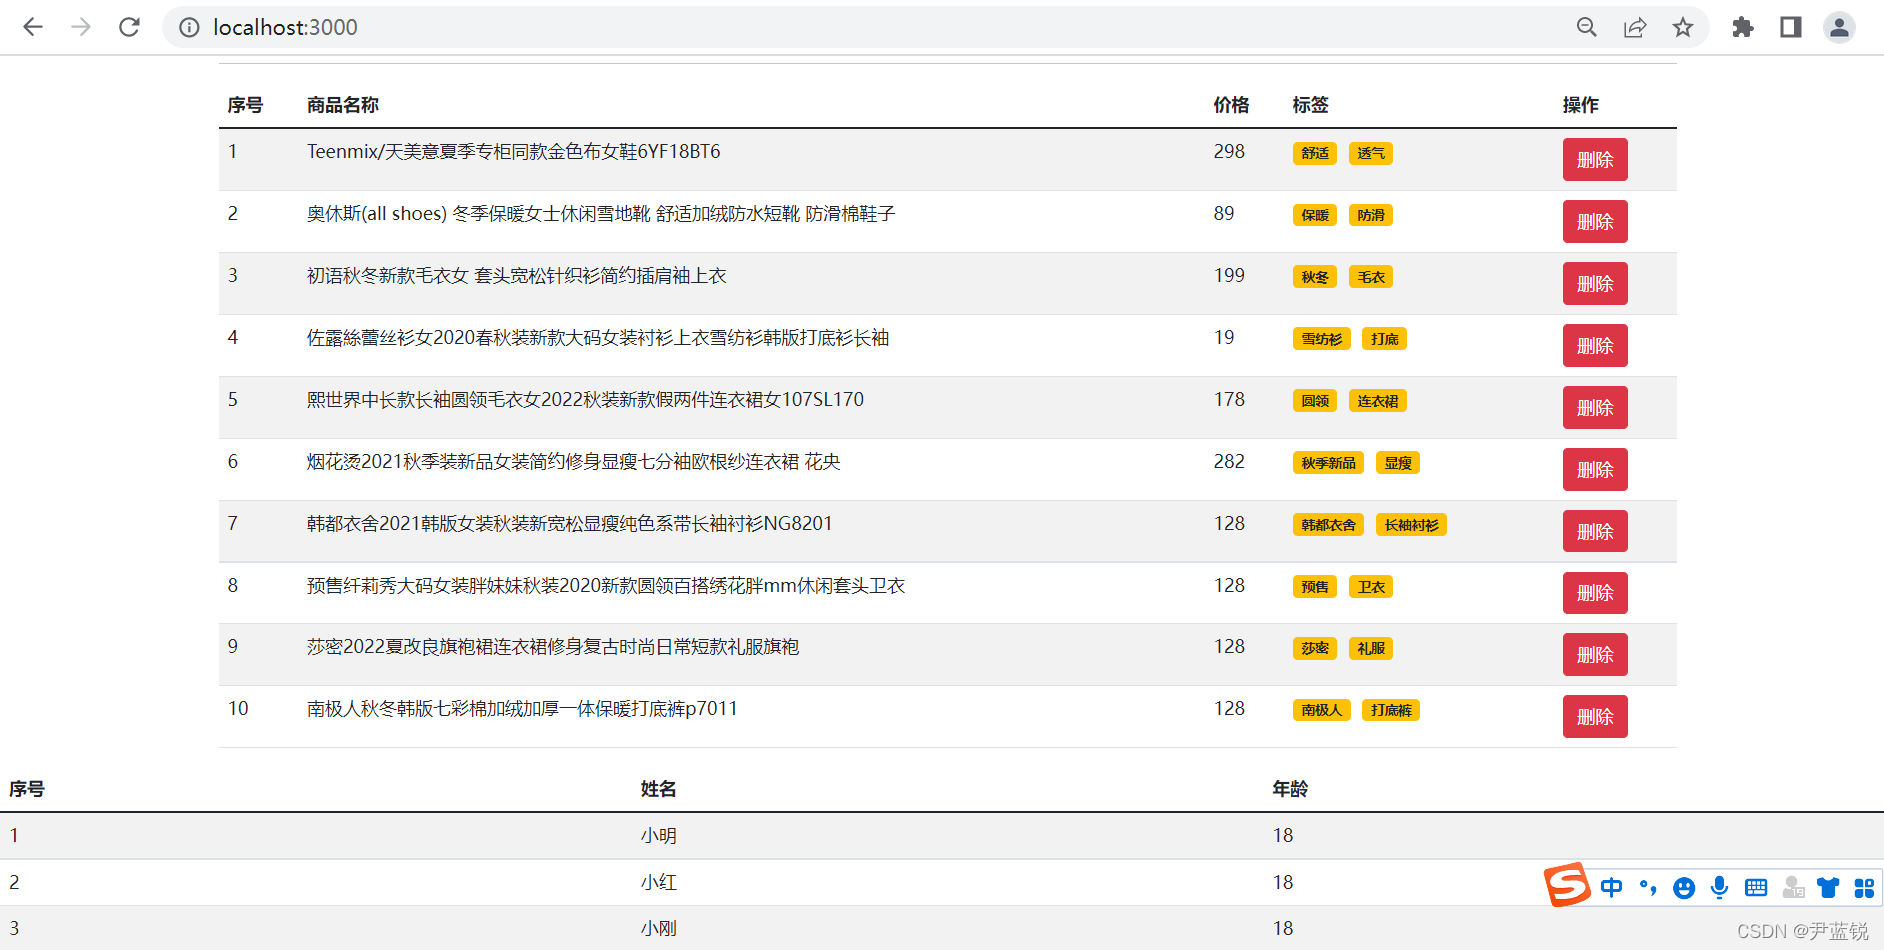
Task: Click the 长袖衬衫 tag badge
Action: pyautogui.click(x=1412, y=525)
